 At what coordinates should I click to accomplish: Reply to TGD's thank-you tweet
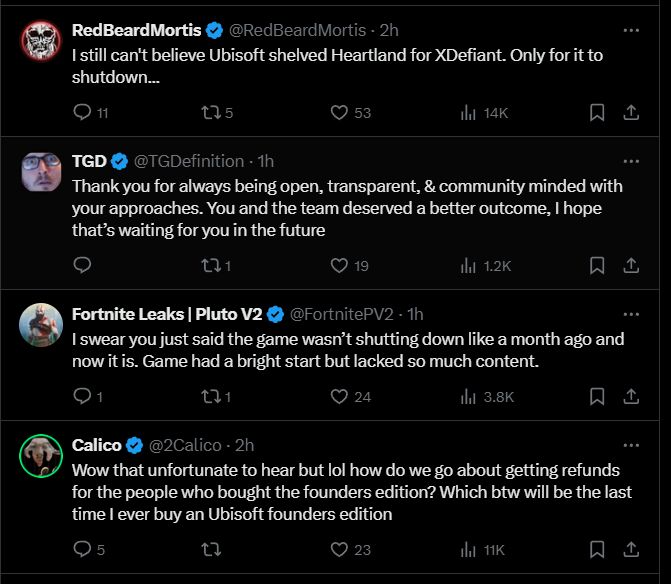82,265
